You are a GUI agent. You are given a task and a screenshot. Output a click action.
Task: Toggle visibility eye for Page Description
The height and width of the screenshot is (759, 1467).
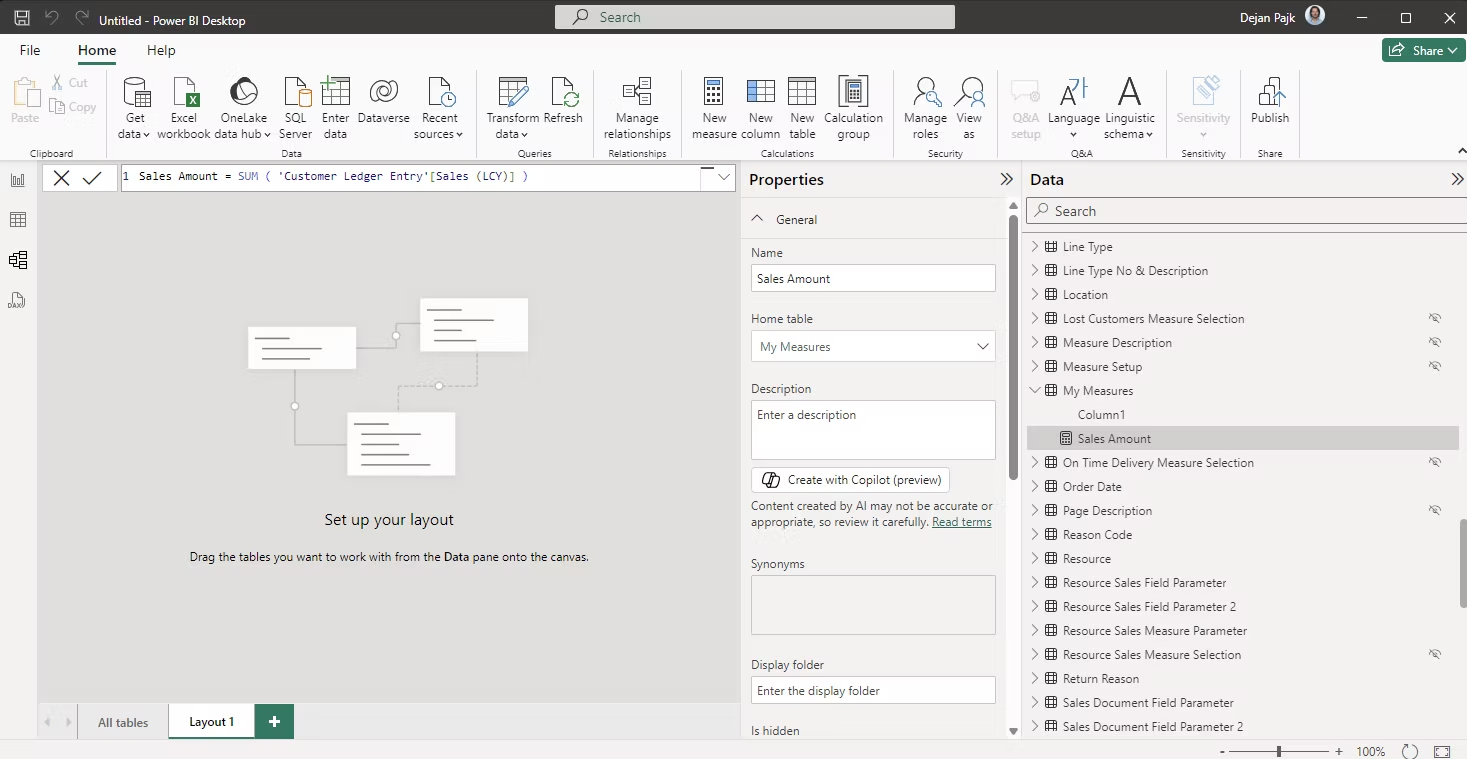pos(1435,511)
